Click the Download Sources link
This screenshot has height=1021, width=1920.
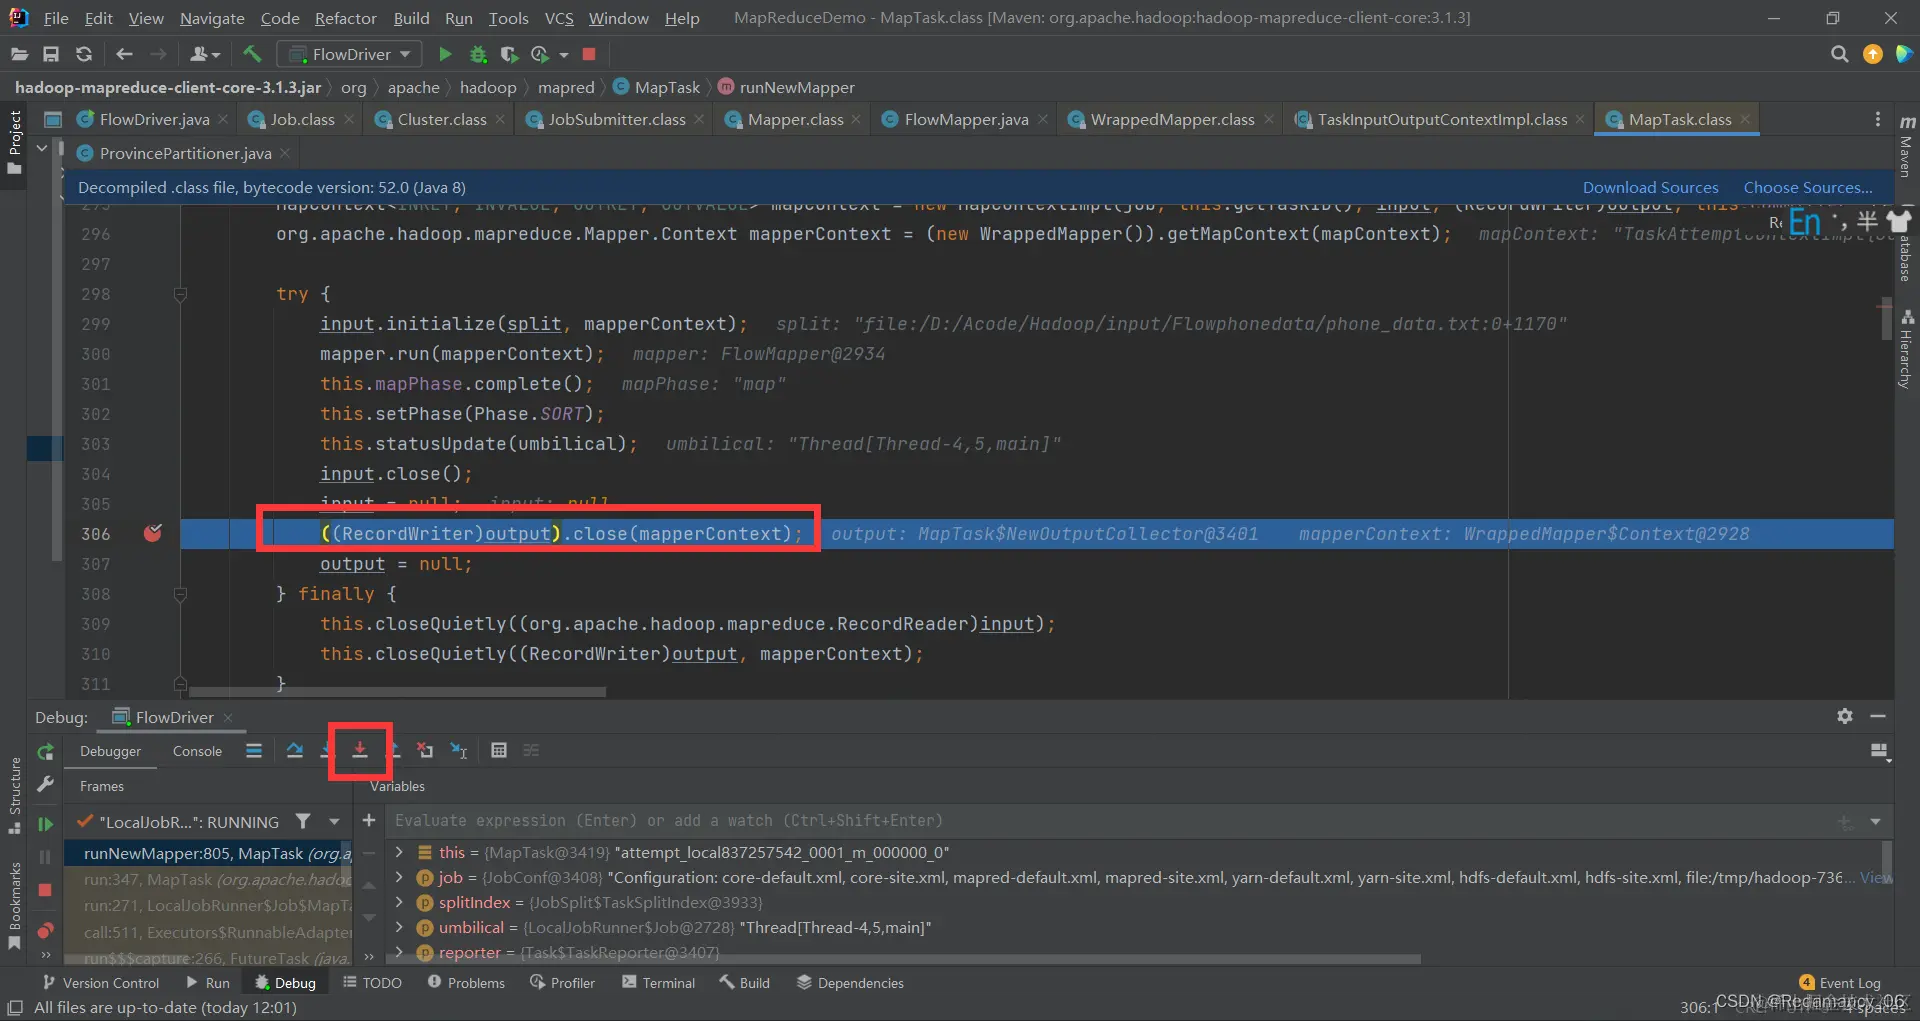click(1650, 187)
